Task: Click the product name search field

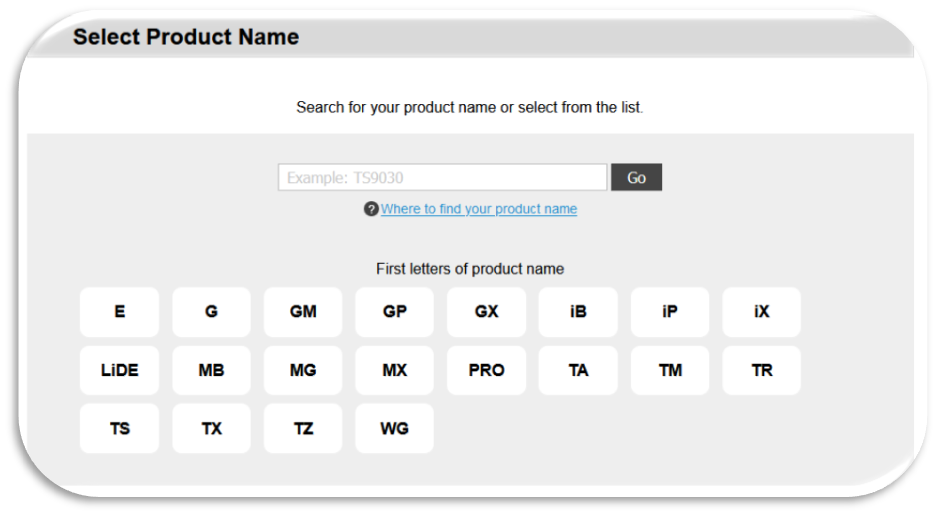Action: point(442,178)
